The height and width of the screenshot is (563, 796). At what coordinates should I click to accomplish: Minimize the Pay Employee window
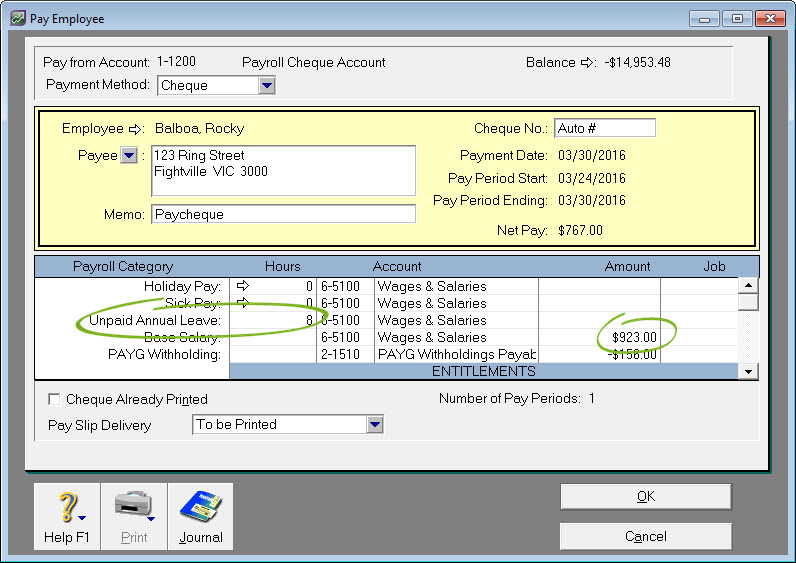(704, 19)
